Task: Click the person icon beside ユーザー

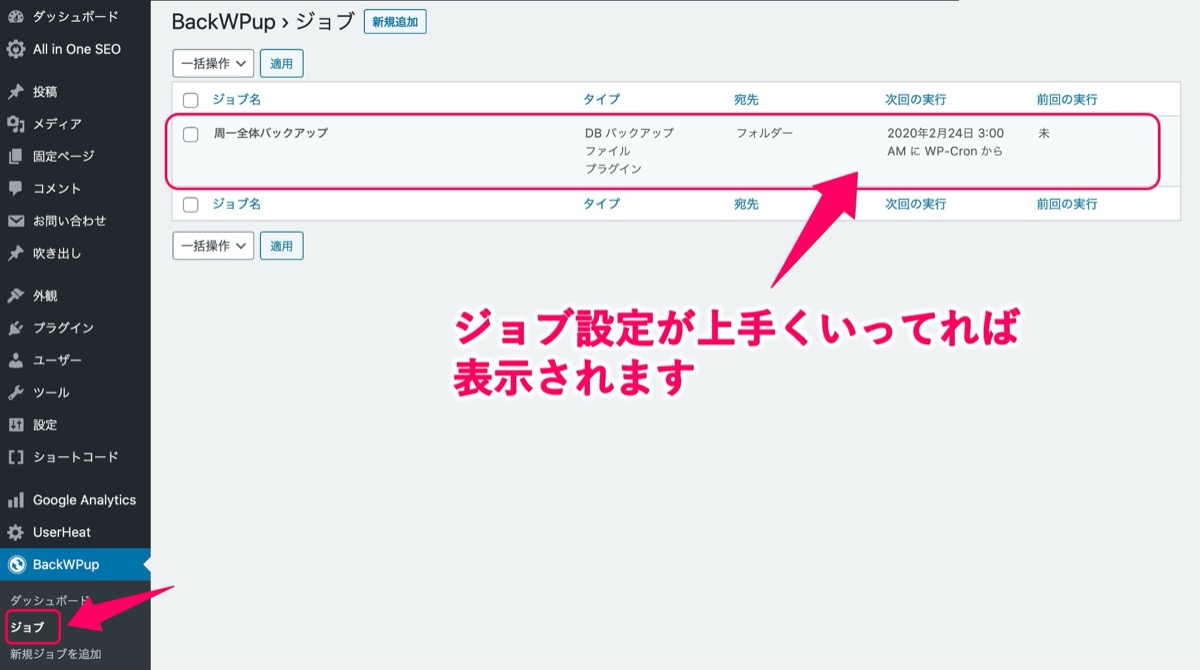Action: coord(16,360)
